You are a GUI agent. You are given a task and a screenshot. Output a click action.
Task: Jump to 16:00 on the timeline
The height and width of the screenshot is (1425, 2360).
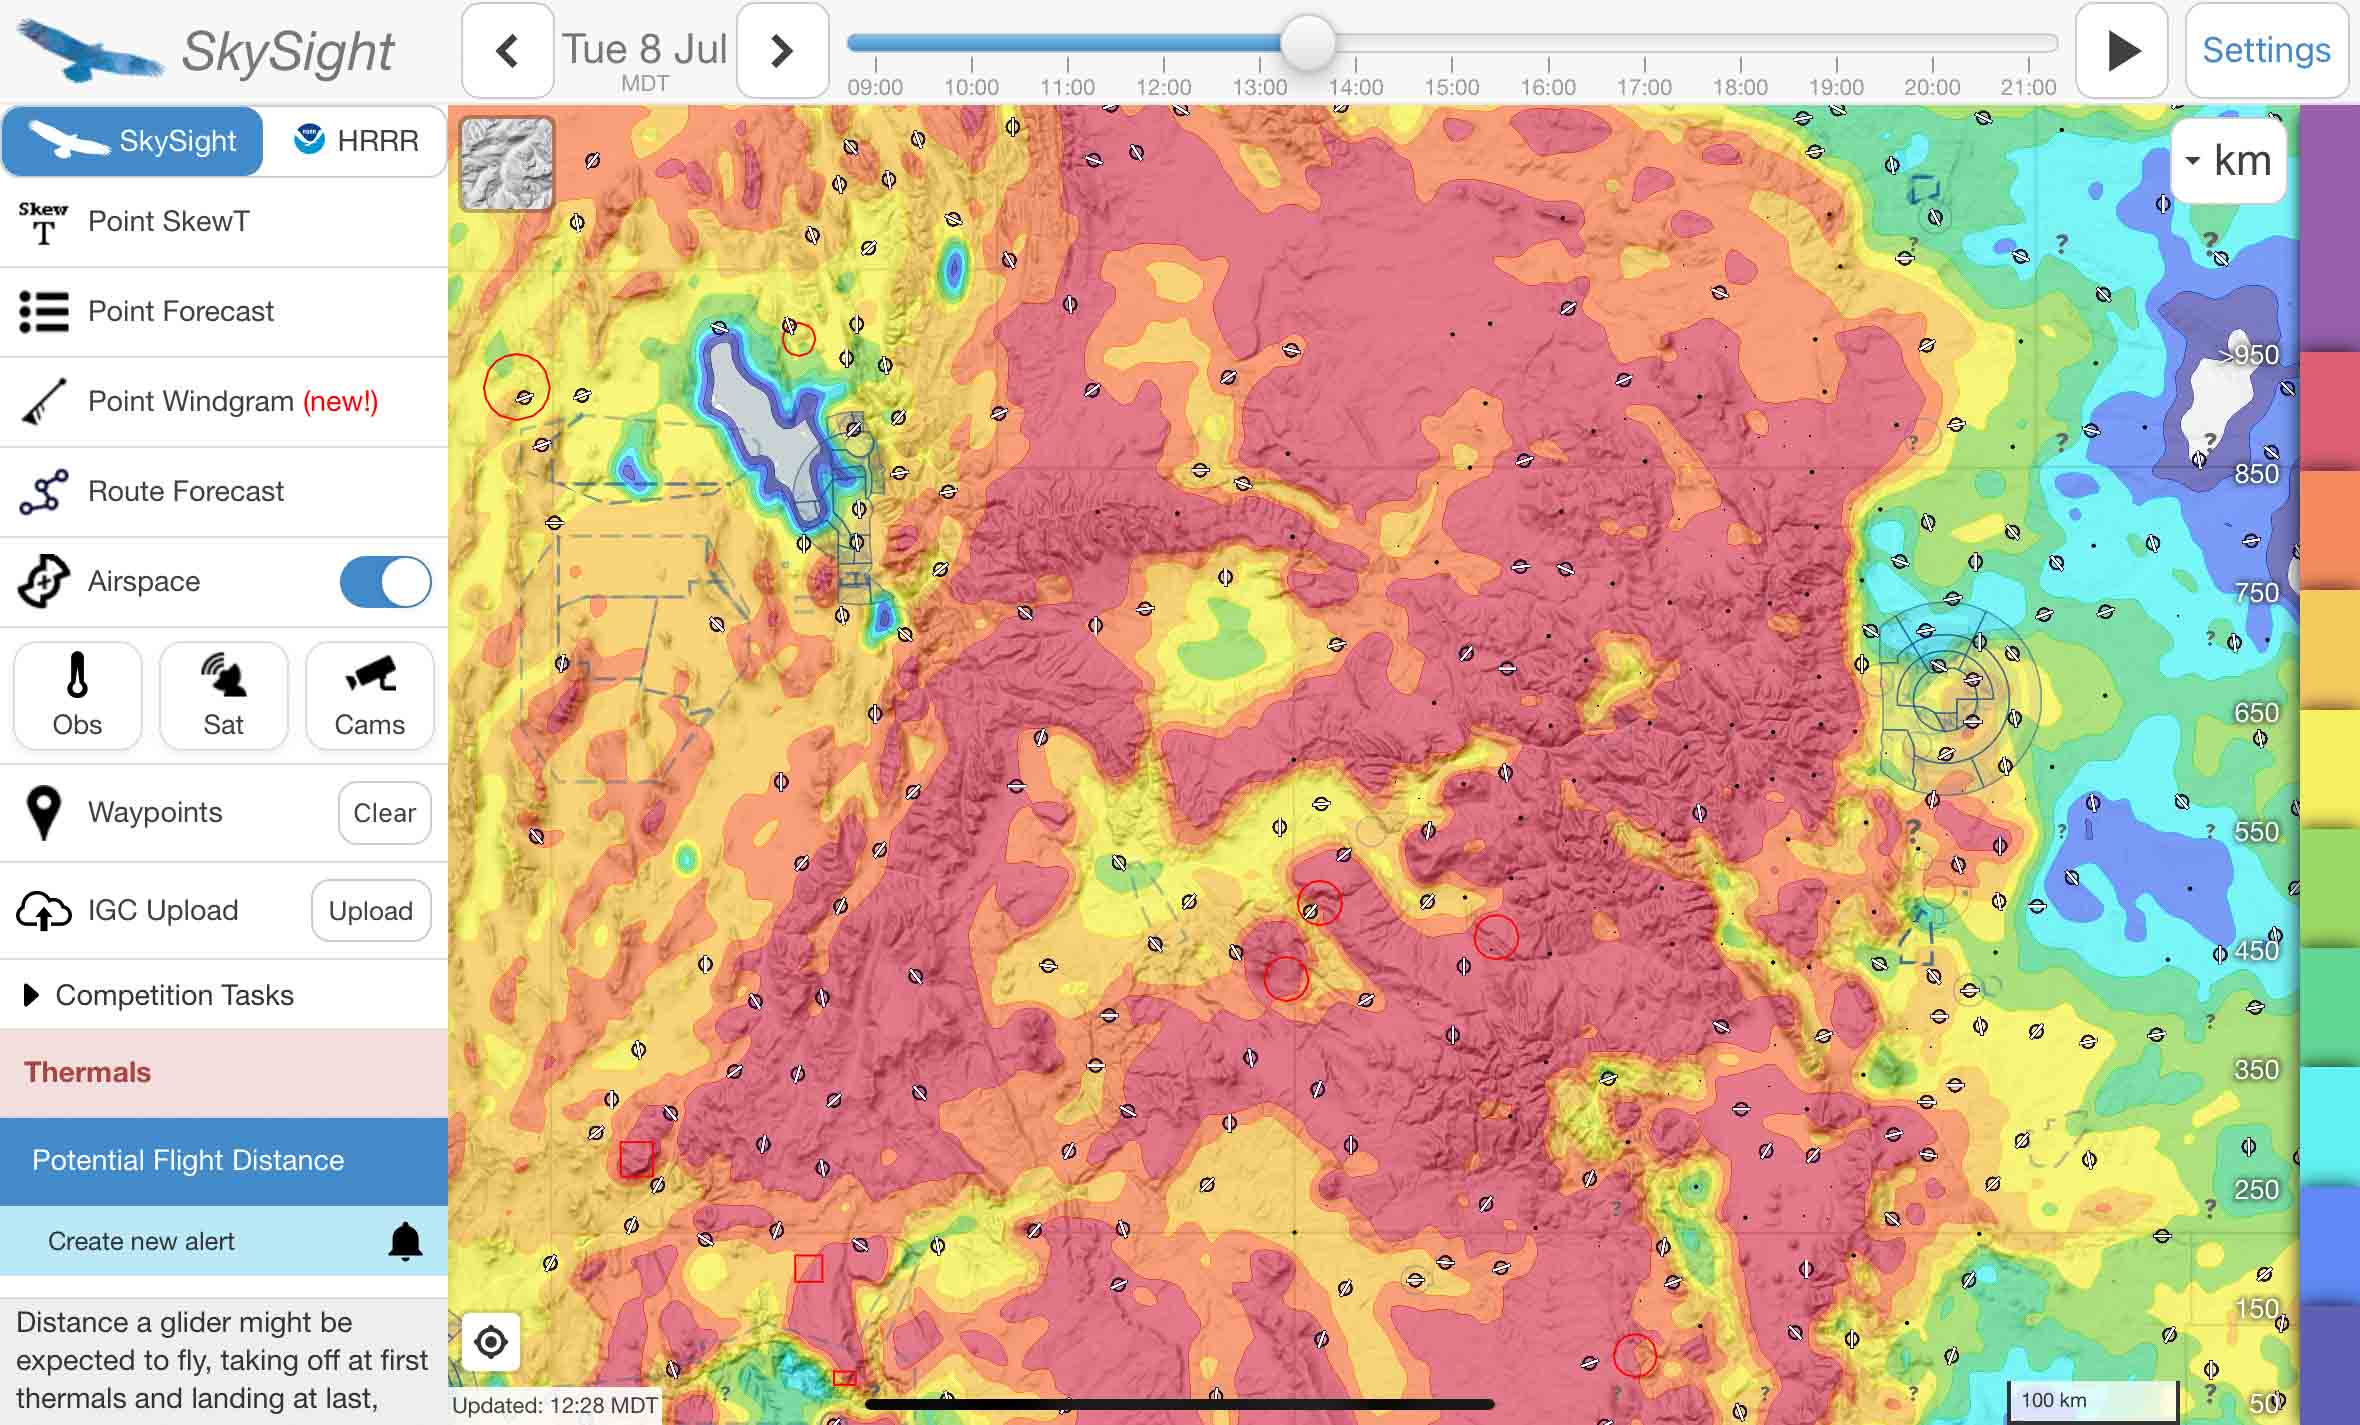(x=1548, y=87)
